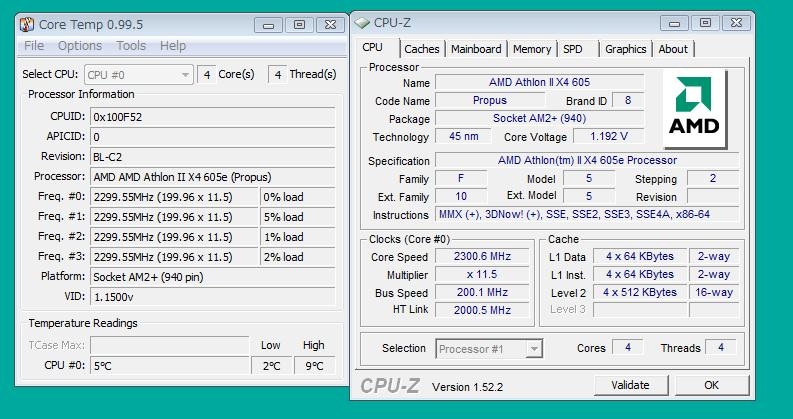Viewport: 793px width, 419px height.
Task: Click the Validate button in CPU-Z
Action: click(x=630, y=385)
